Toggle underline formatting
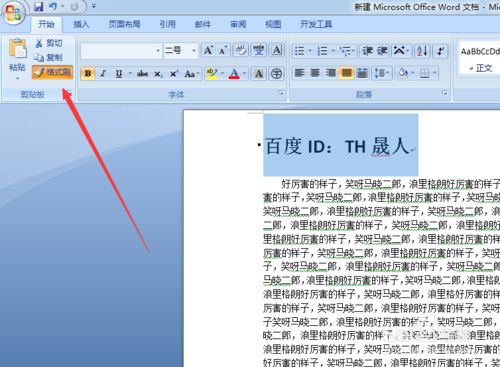This screenshot has height=367, width=500. 119,73
